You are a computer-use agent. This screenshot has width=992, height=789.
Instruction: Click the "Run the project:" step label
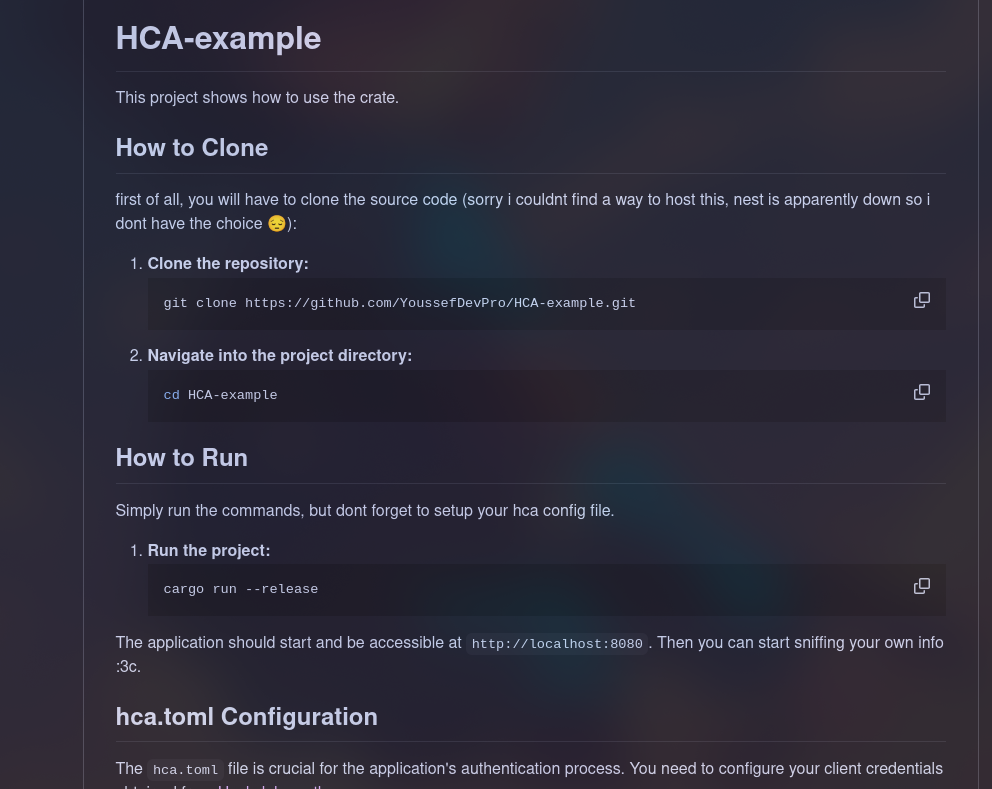[208, 551]
